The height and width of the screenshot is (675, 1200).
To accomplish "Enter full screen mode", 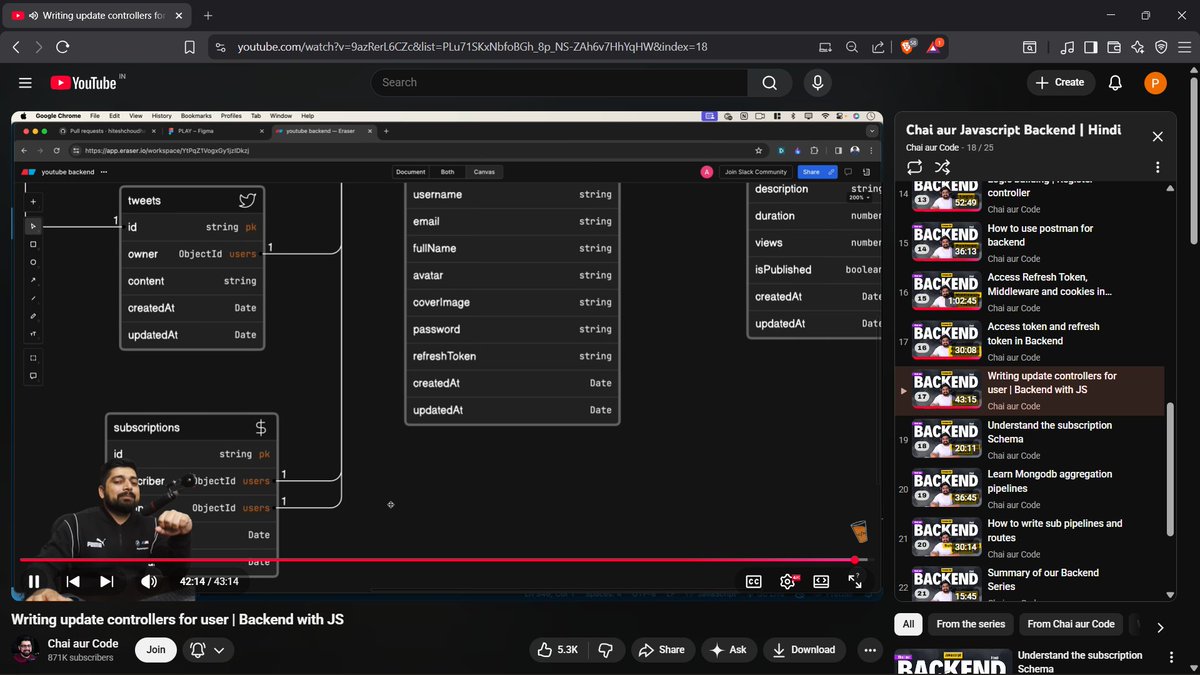I will pyautogui.click(x=855, y=581).
